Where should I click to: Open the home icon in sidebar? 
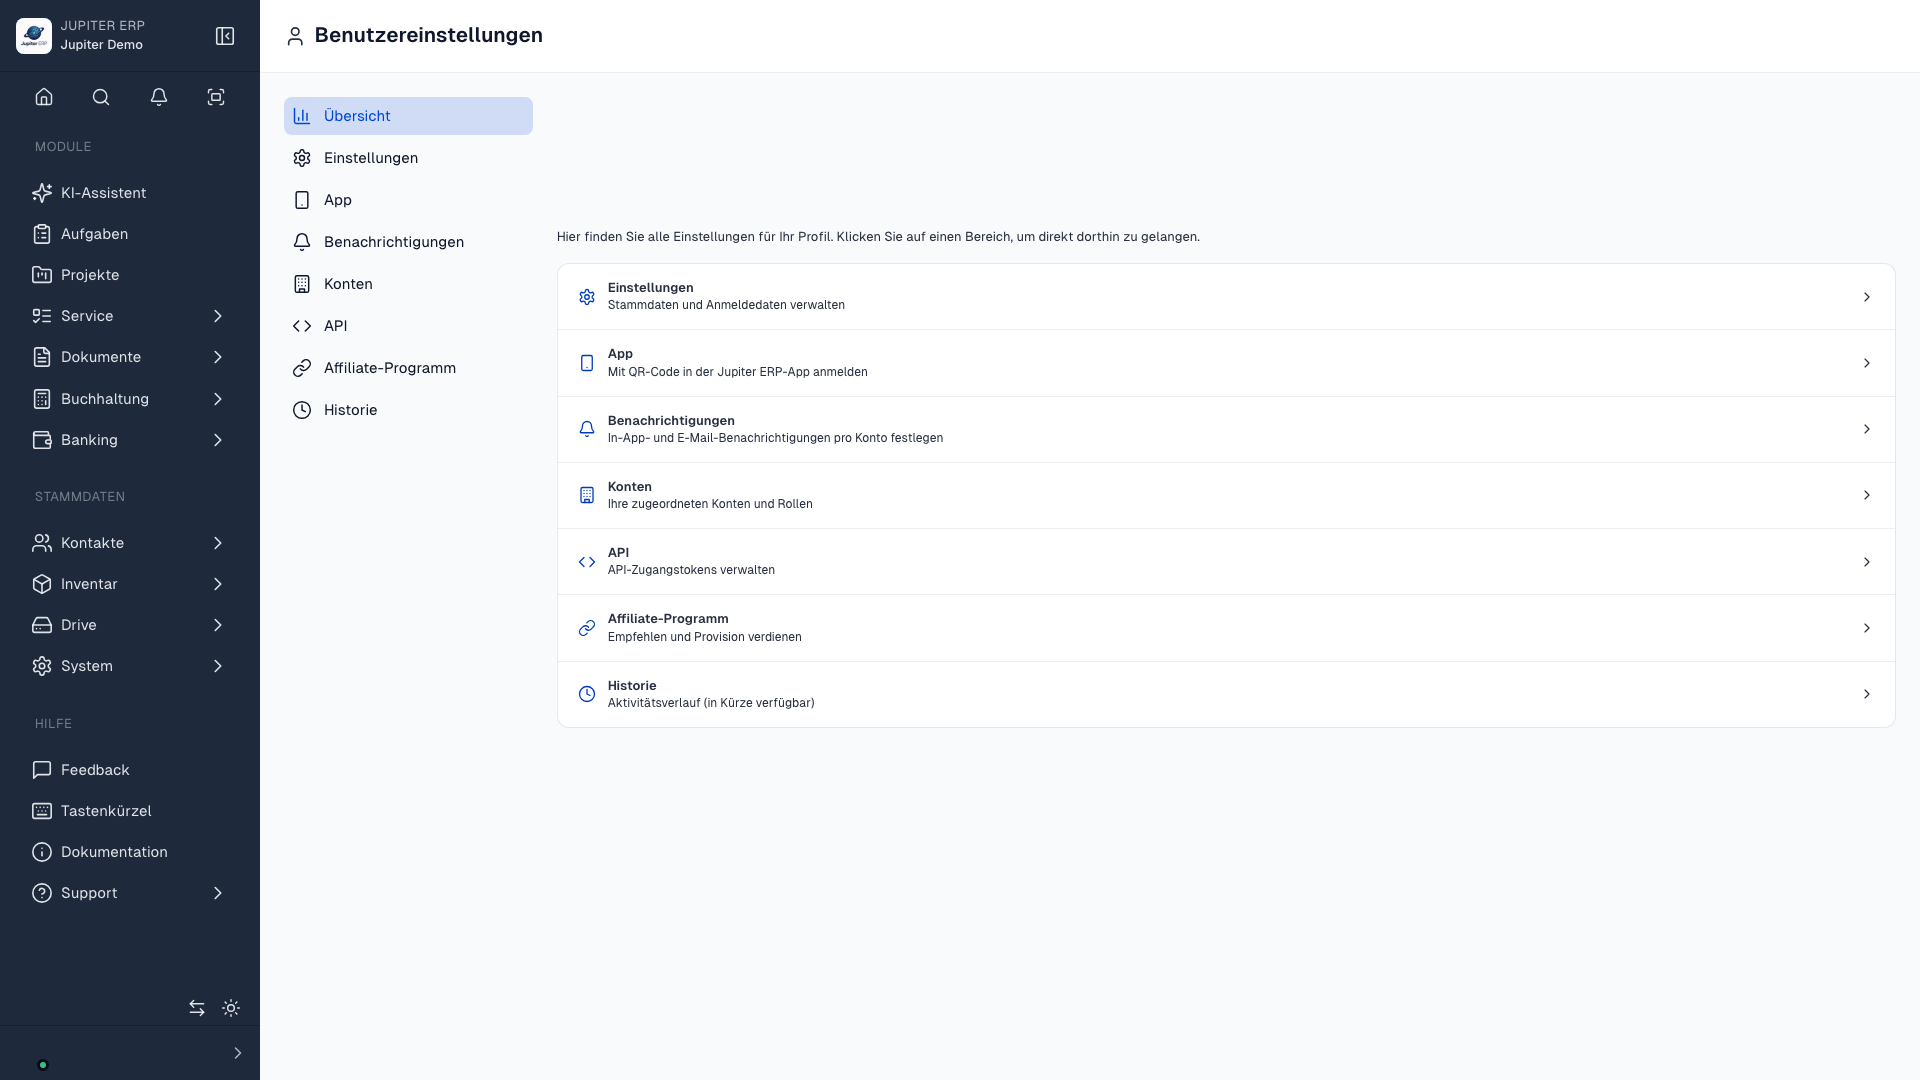44,97
